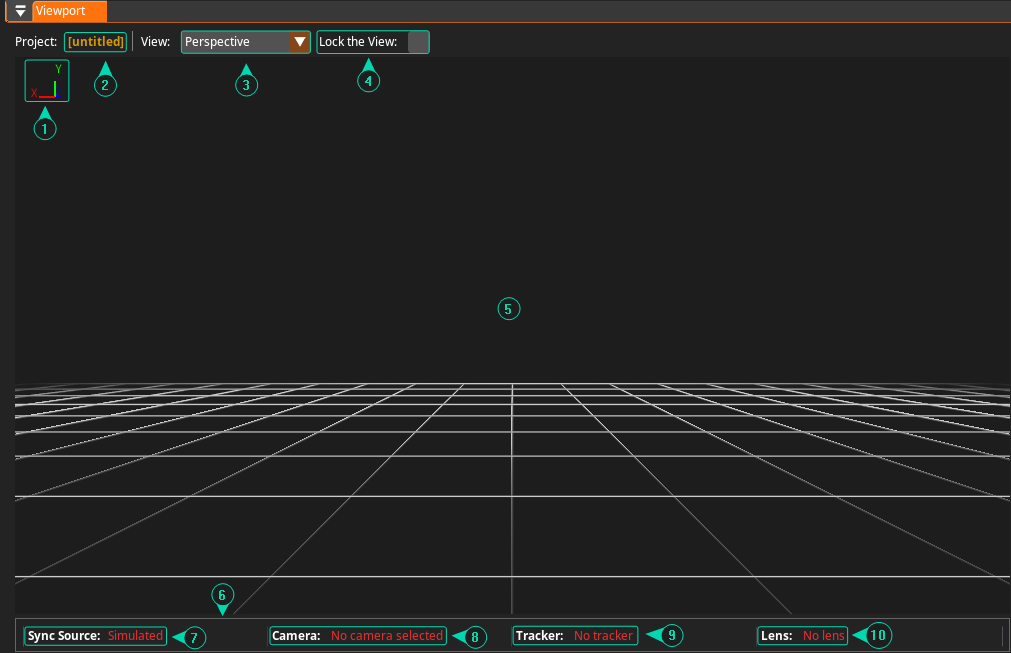Open the Perspective view dropdown
The height and width of the screenshot is (653, 1011).
(x=236, y=42)
